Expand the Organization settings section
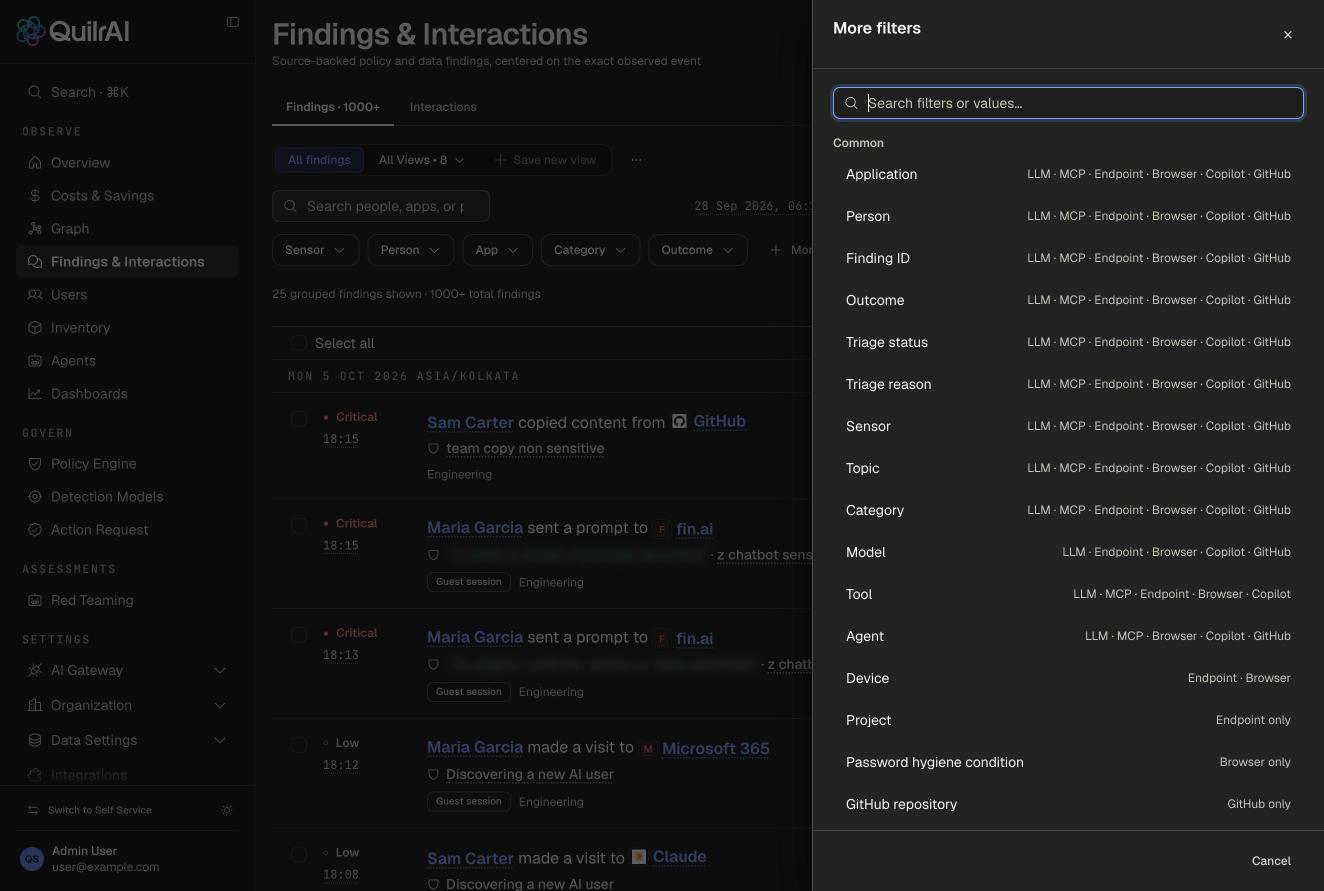 220,706
